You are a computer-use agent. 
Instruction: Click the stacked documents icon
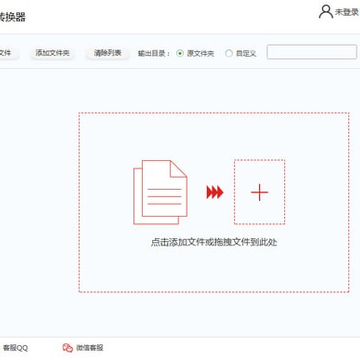click(160, 192)
